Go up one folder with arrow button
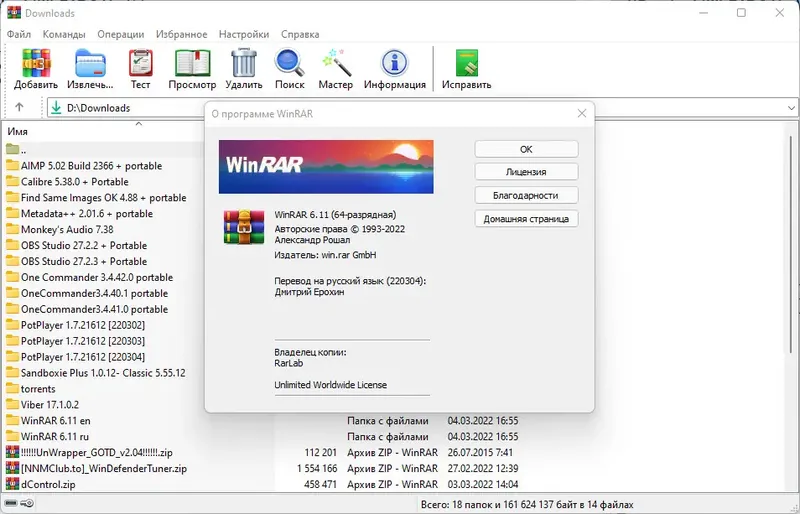The height and width of the screenshot is (514, 800). [x=19, y=107]
